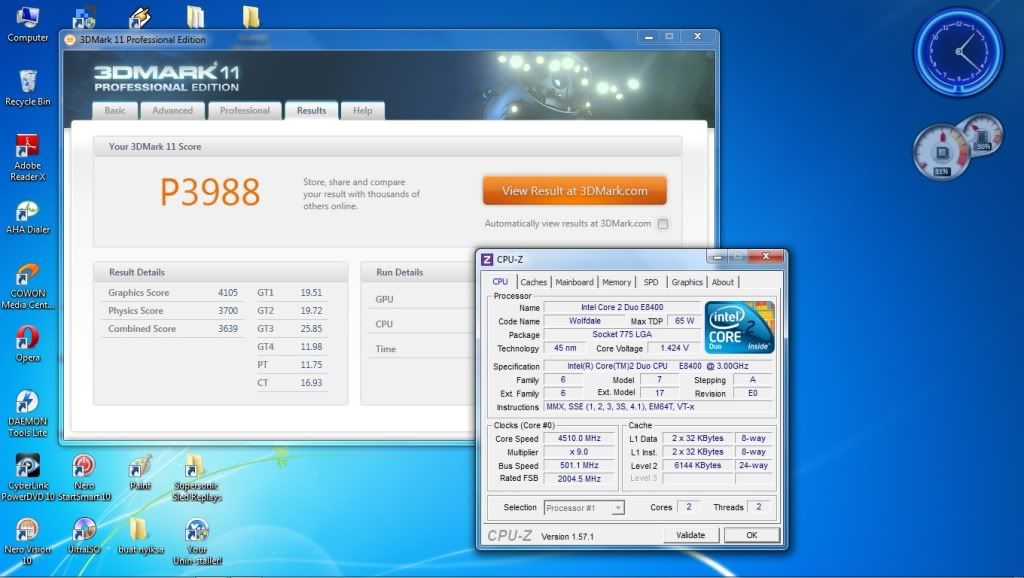Launch Adobe Reader X from desktop
Screen dimensions: 1024x578
point(27,157)
